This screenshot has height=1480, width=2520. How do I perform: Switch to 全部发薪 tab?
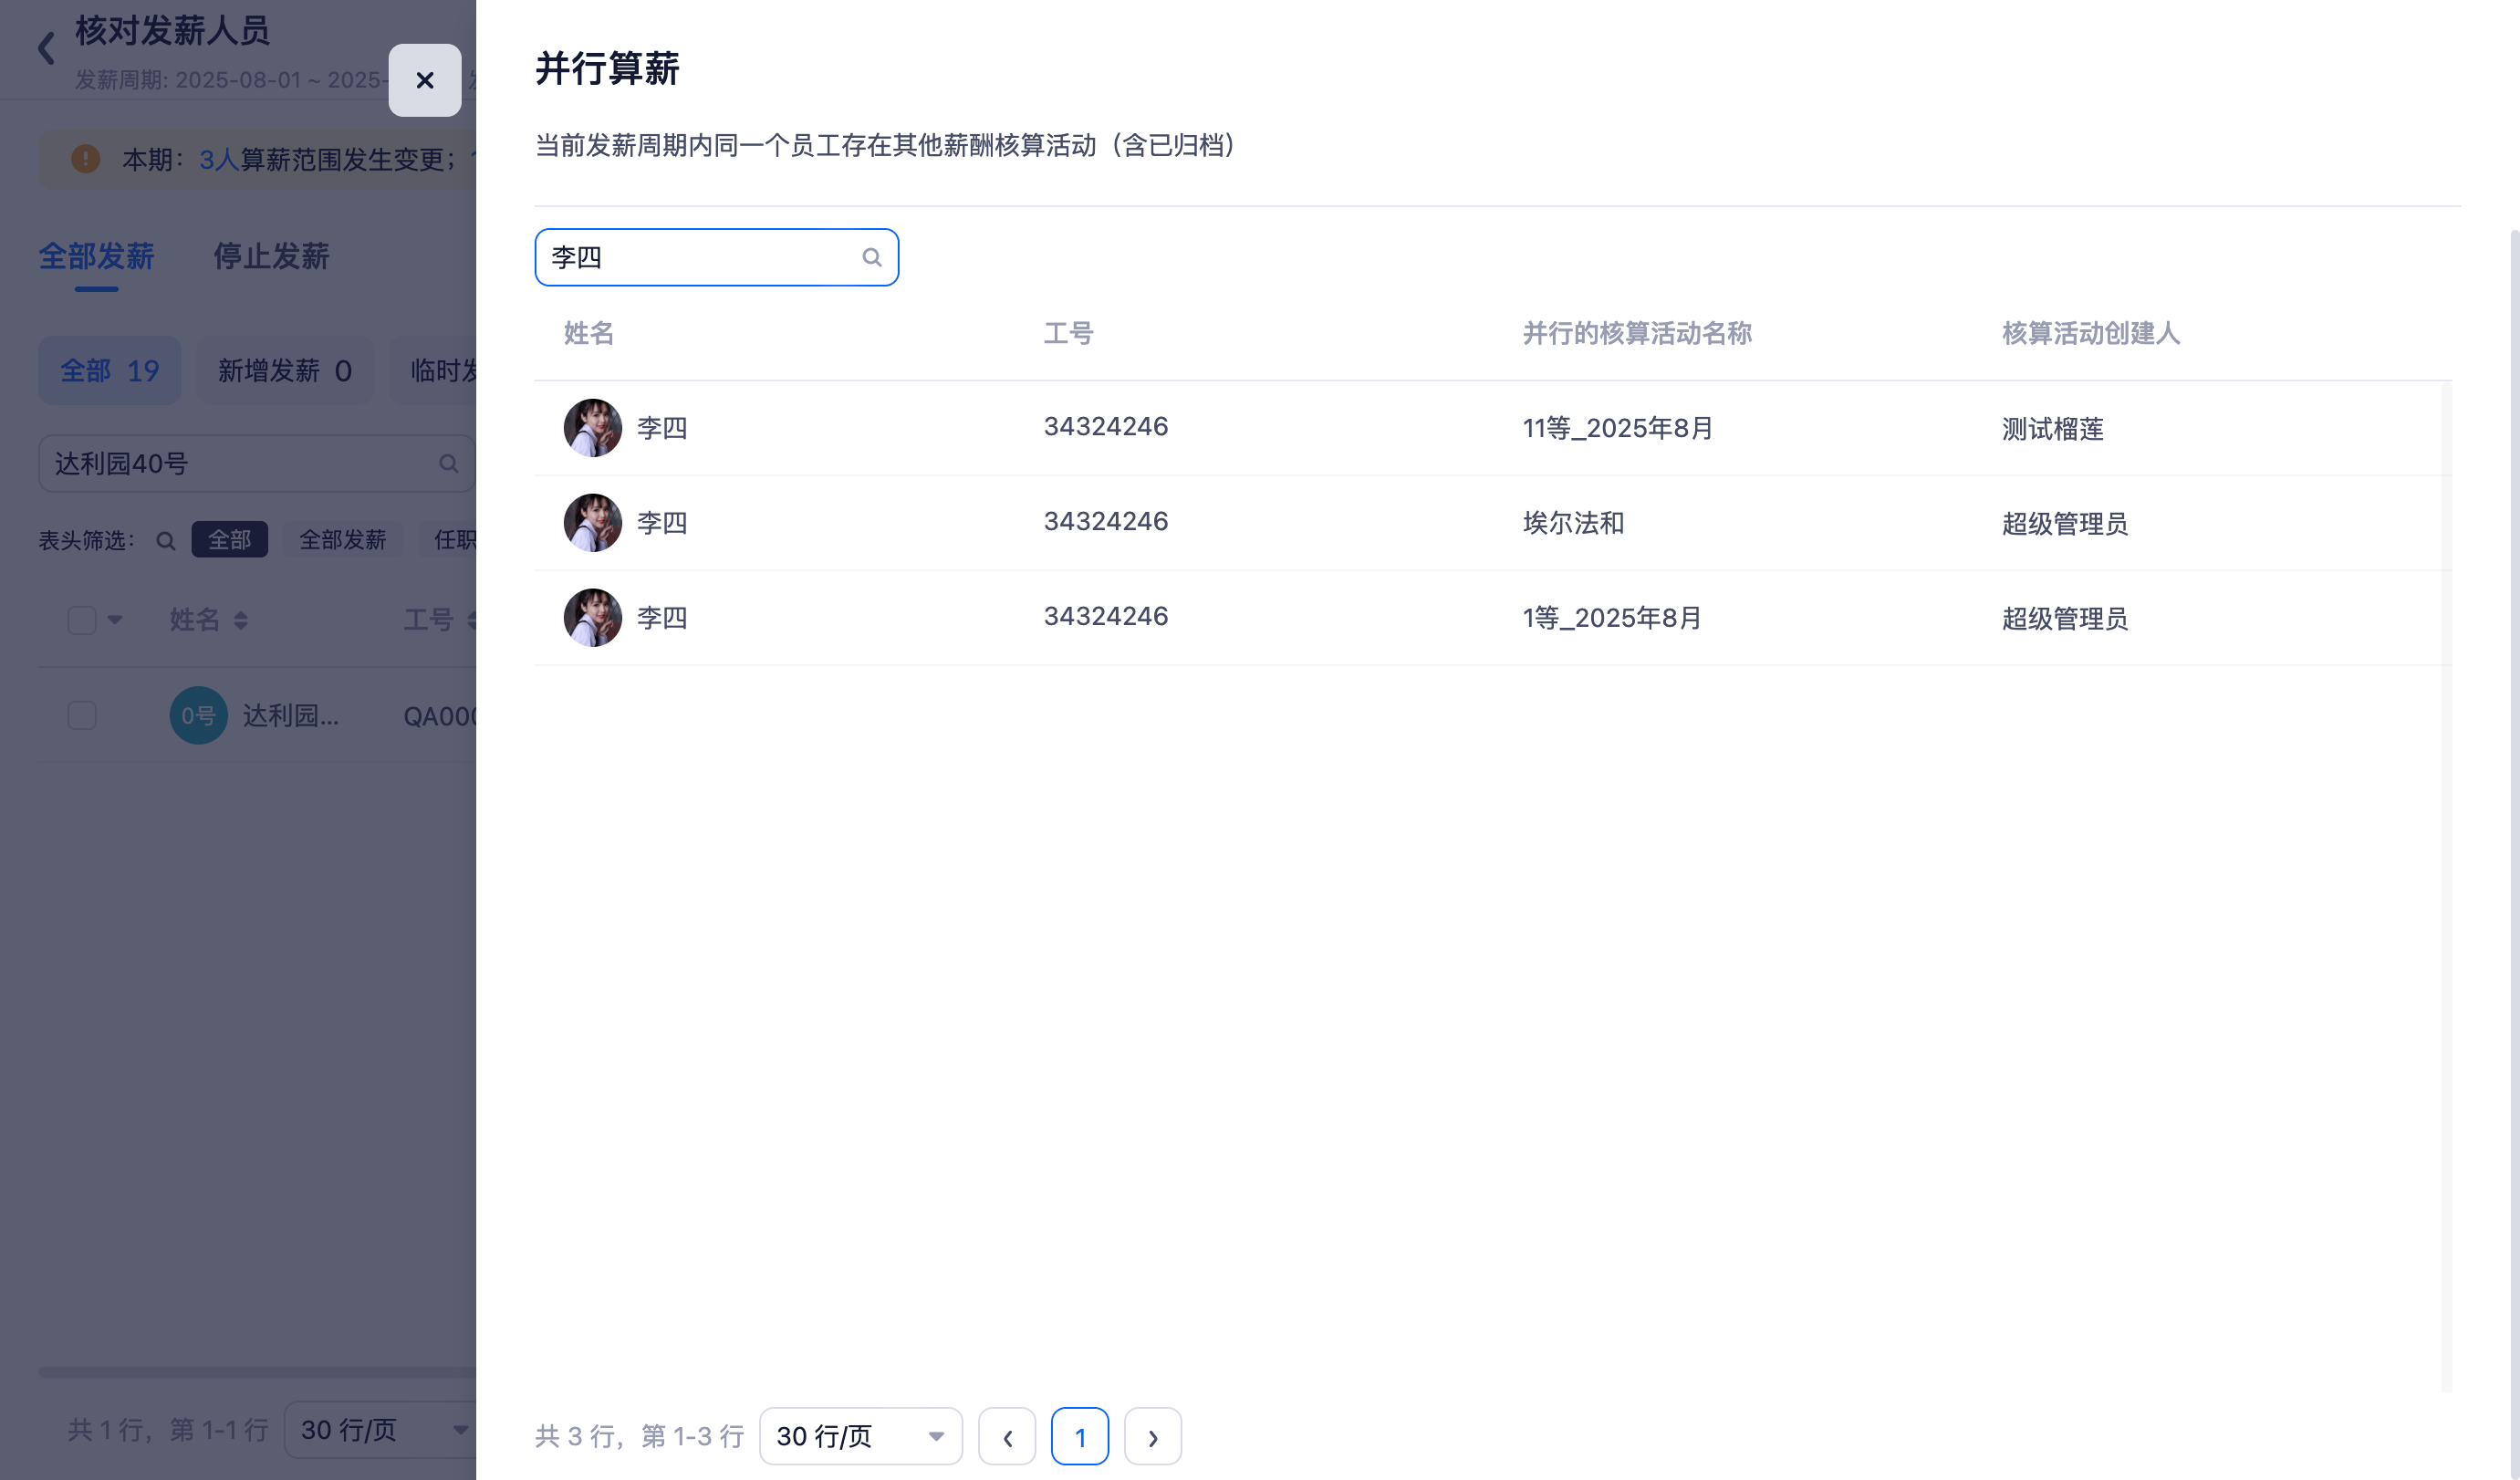[96, 257]
